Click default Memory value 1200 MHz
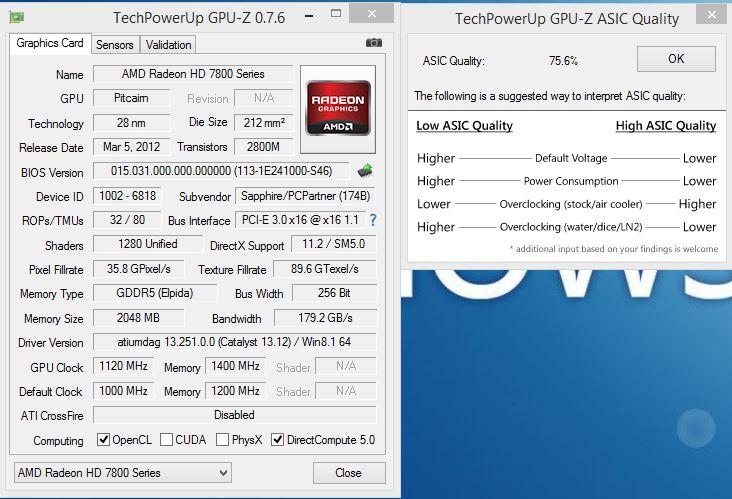 point(236,391)
